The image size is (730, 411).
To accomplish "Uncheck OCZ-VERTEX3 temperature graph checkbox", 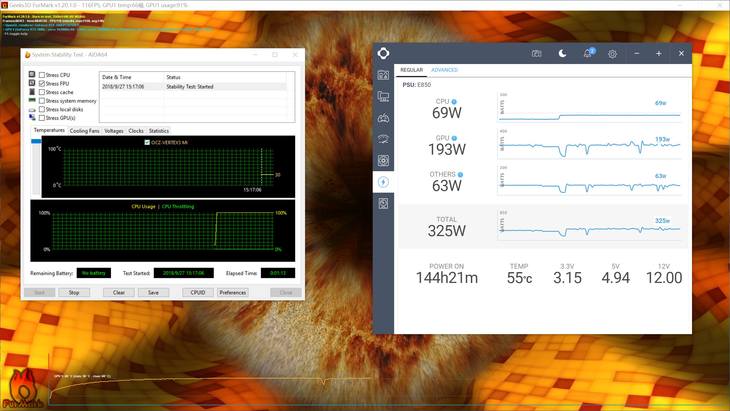I will coord(147,142).
